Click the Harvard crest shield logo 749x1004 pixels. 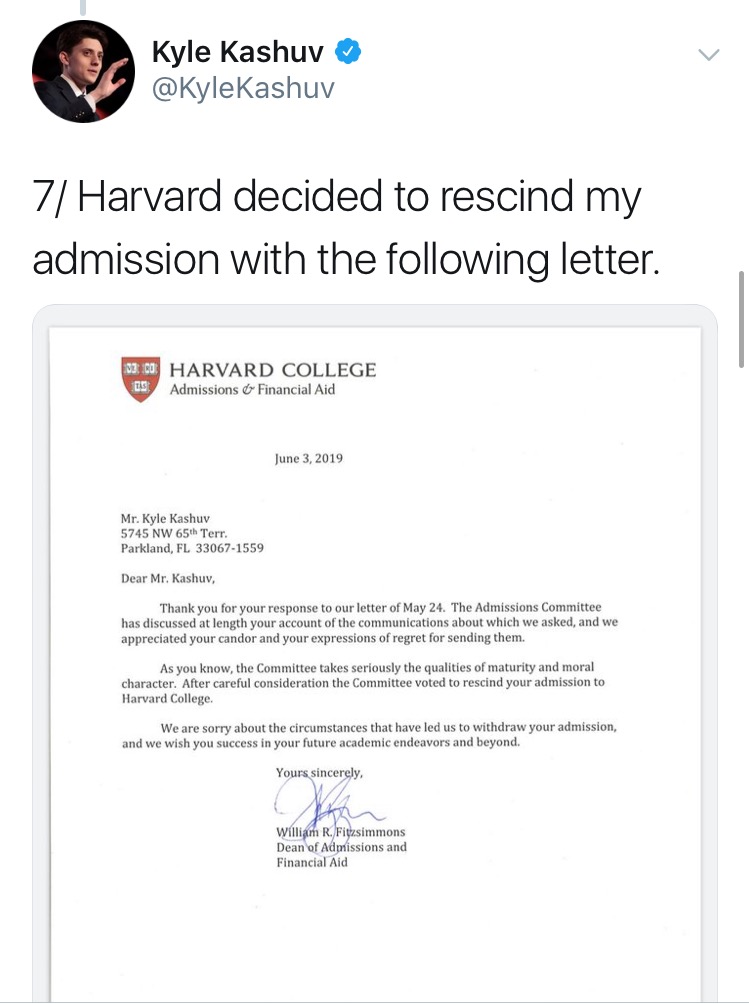[x=140, y=379]
